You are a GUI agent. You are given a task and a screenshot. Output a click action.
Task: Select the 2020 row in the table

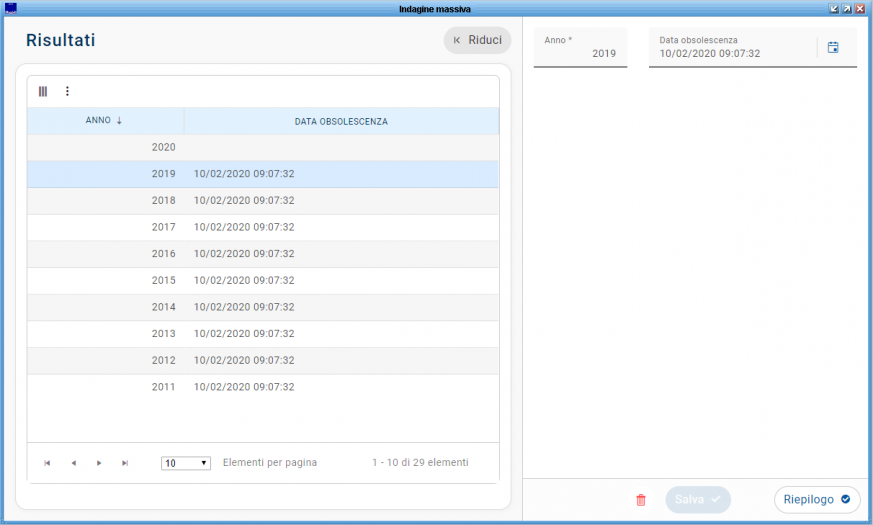coord(262,147)
